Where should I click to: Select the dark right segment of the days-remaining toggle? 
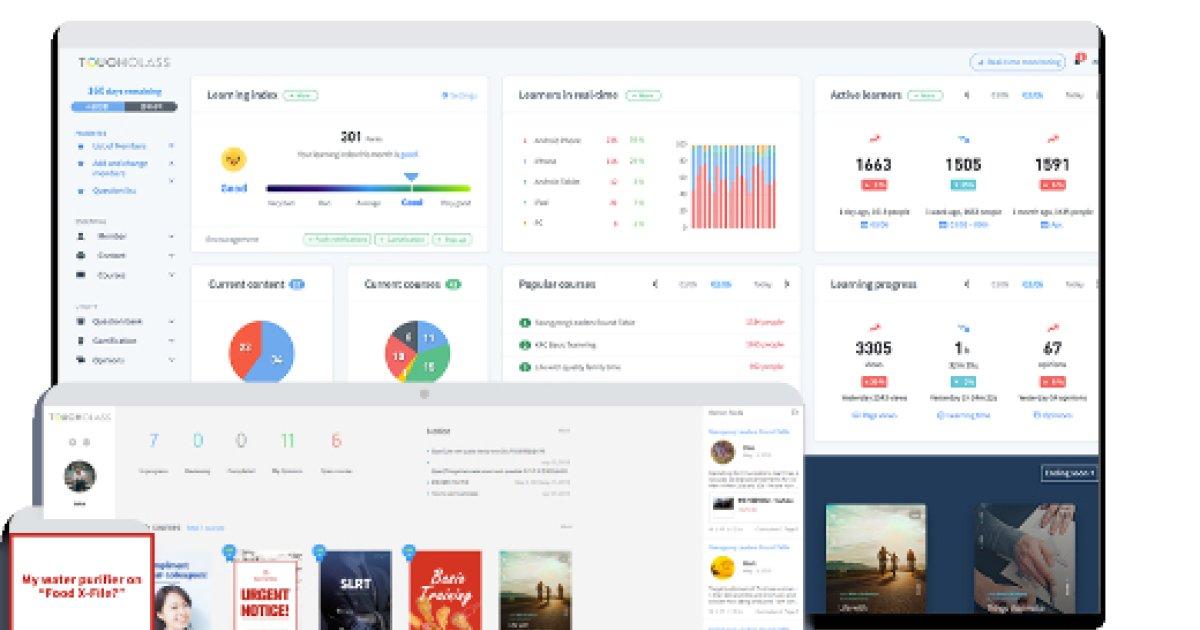point(150,106)
